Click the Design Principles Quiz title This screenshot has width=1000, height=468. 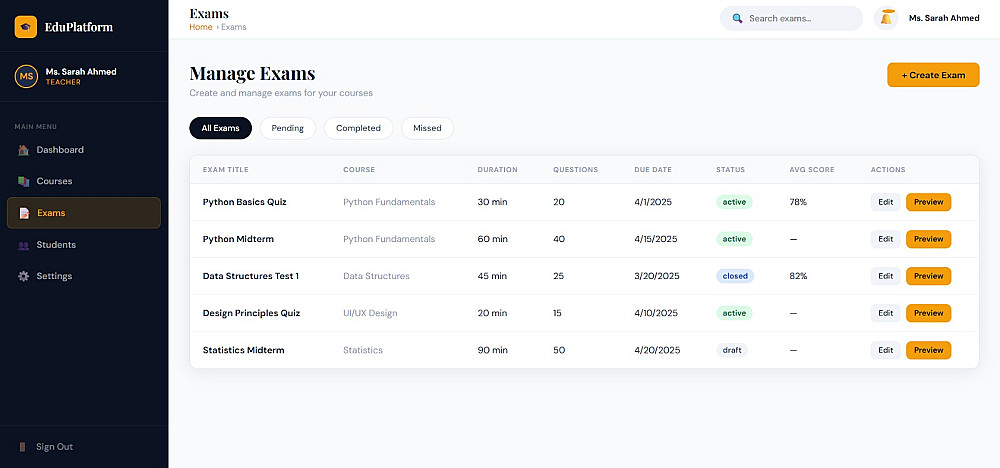coord(251,313)
